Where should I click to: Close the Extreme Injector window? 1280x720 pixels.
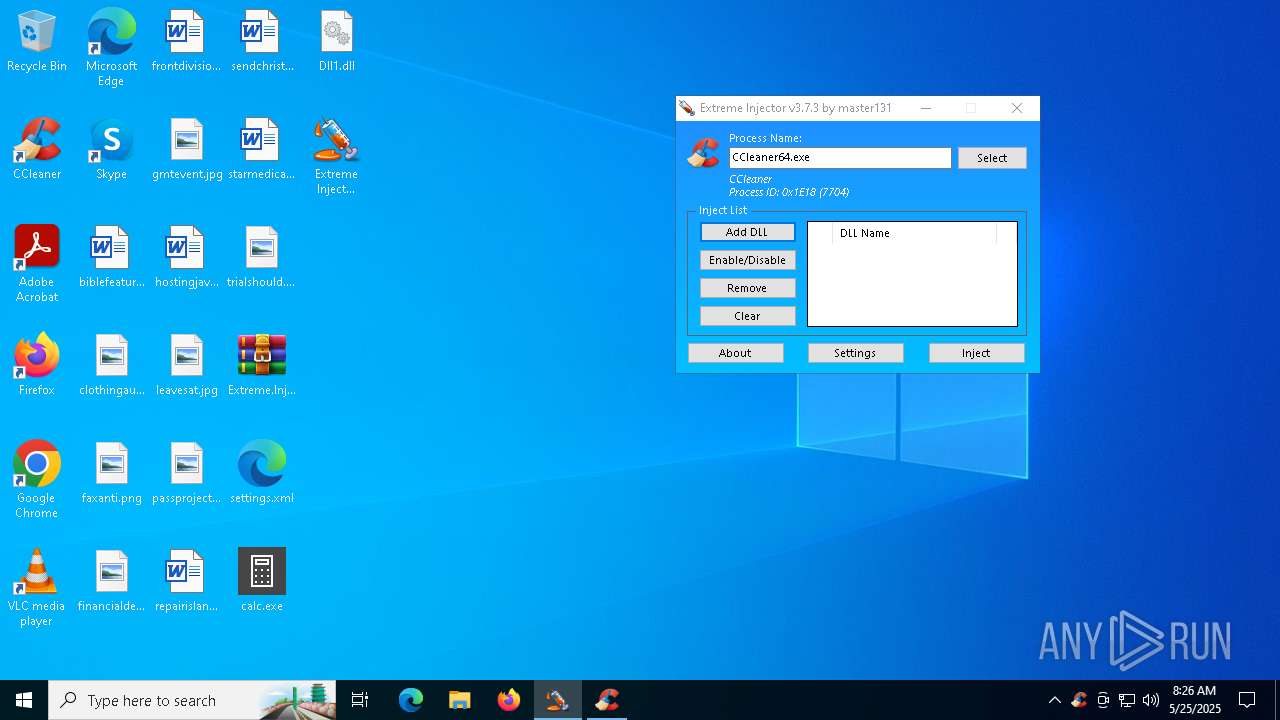(x=1017, y=108)
